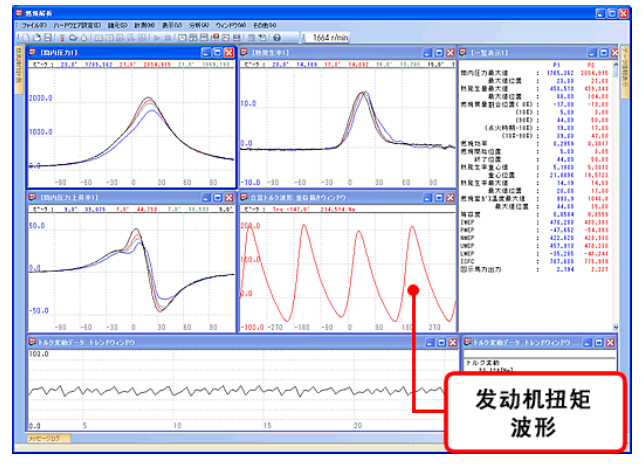Click the 筒内圧力1 window title icon
The image size is (644, 464).
pyautogui.click(x=32, y=53)
